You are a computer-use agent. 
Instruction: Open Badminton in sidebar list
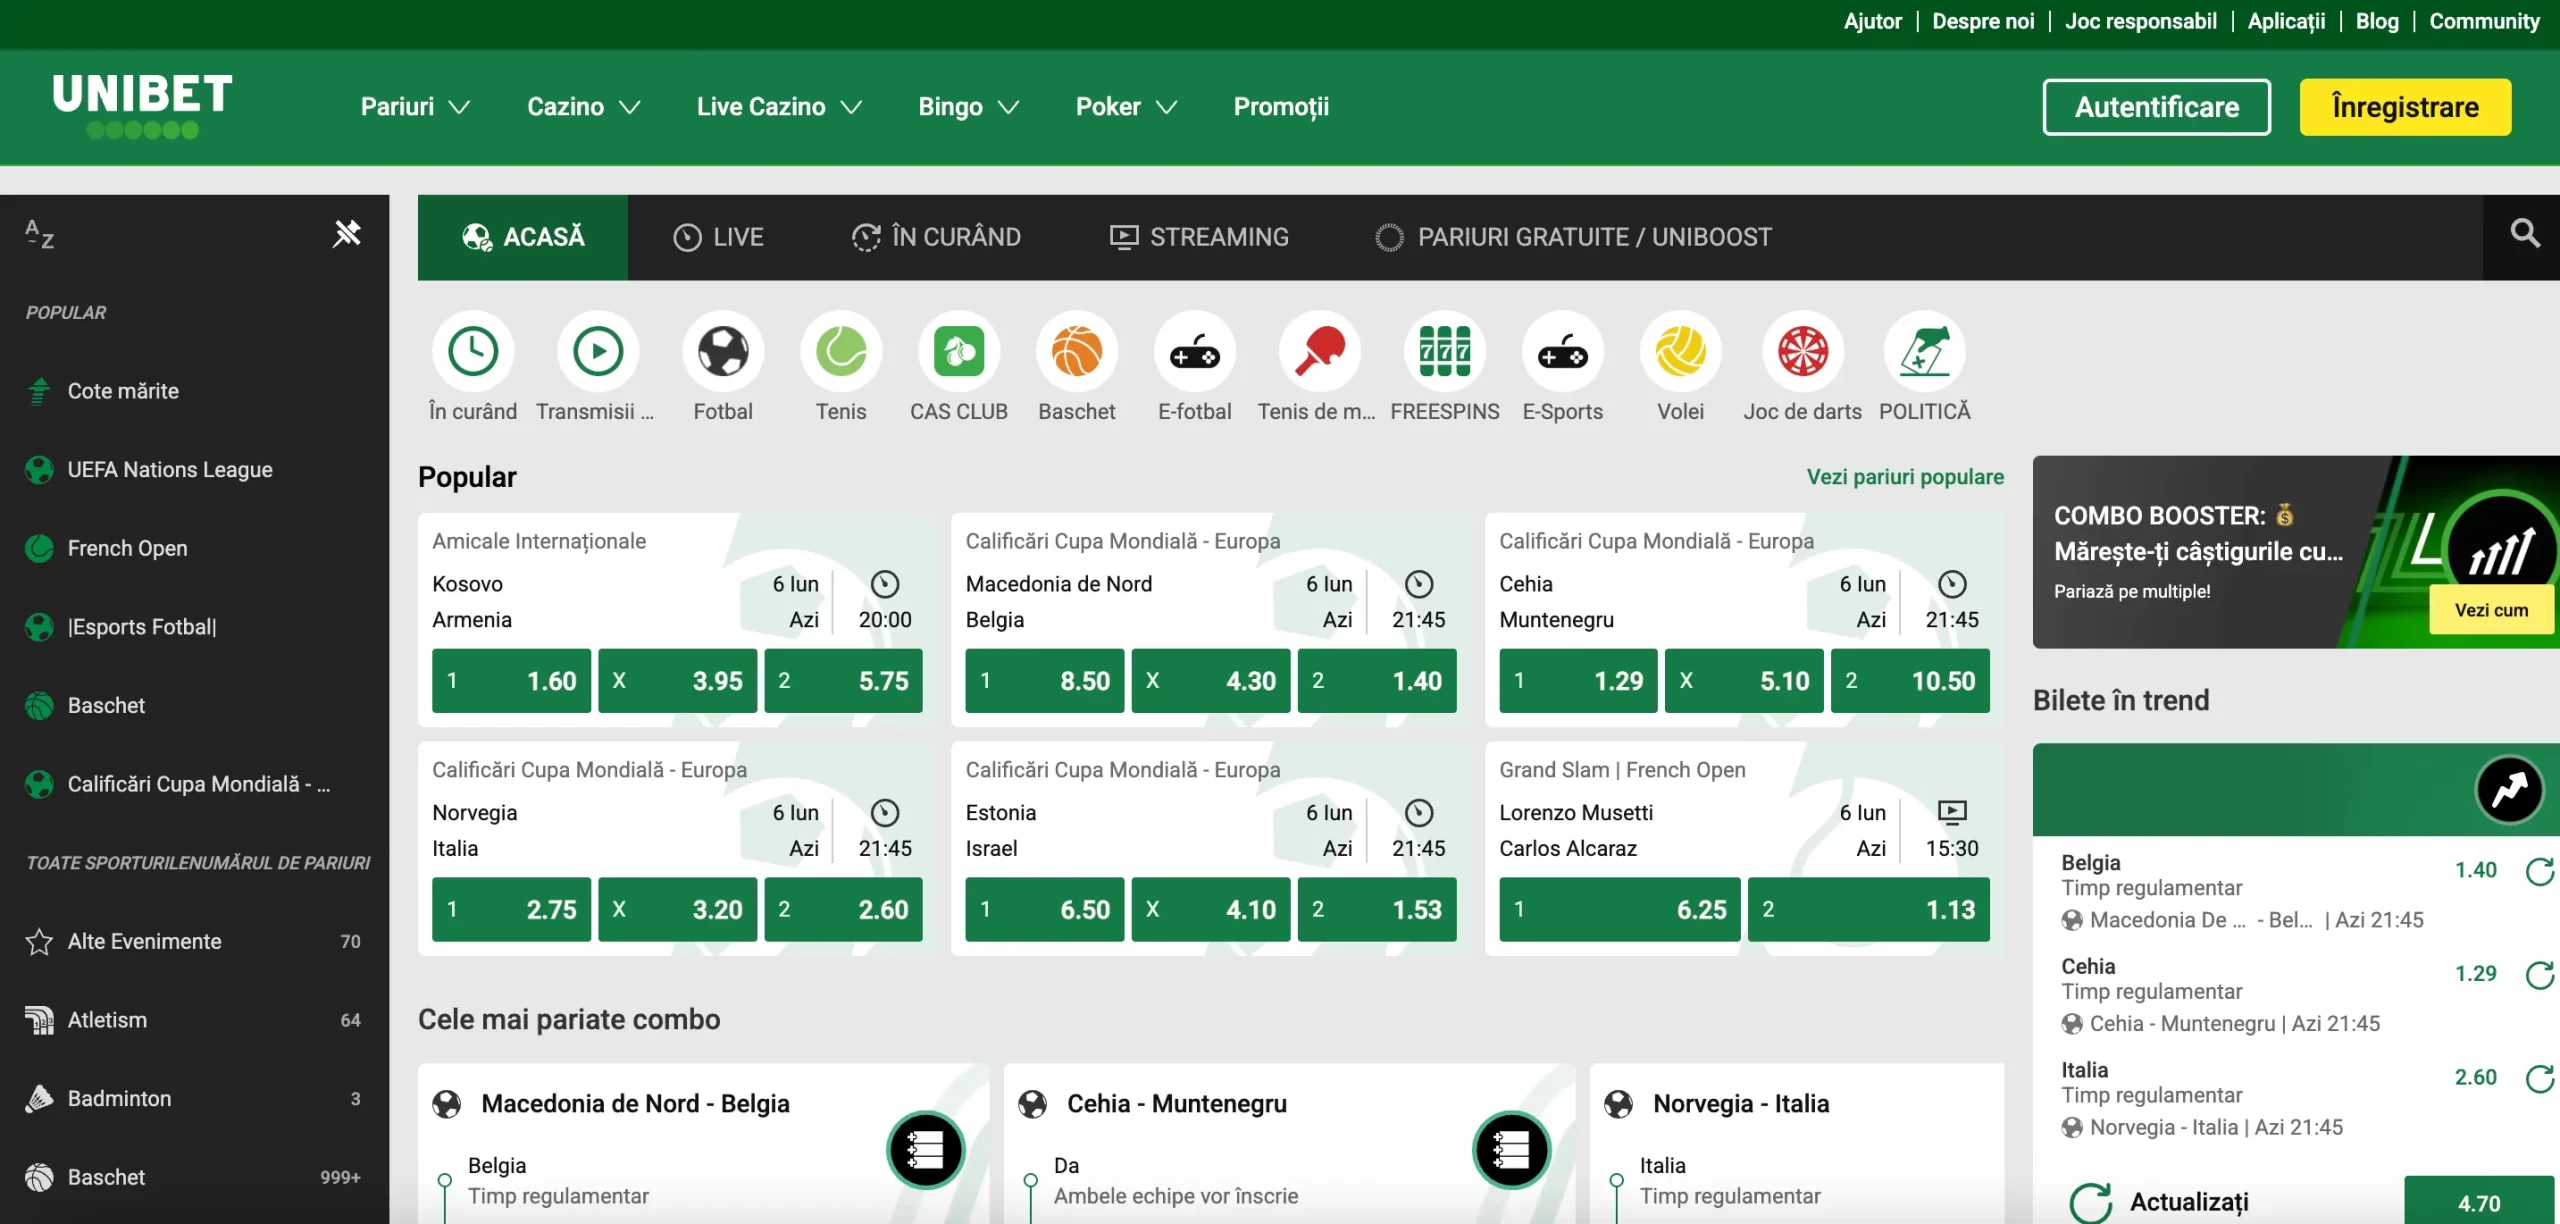194,1098
